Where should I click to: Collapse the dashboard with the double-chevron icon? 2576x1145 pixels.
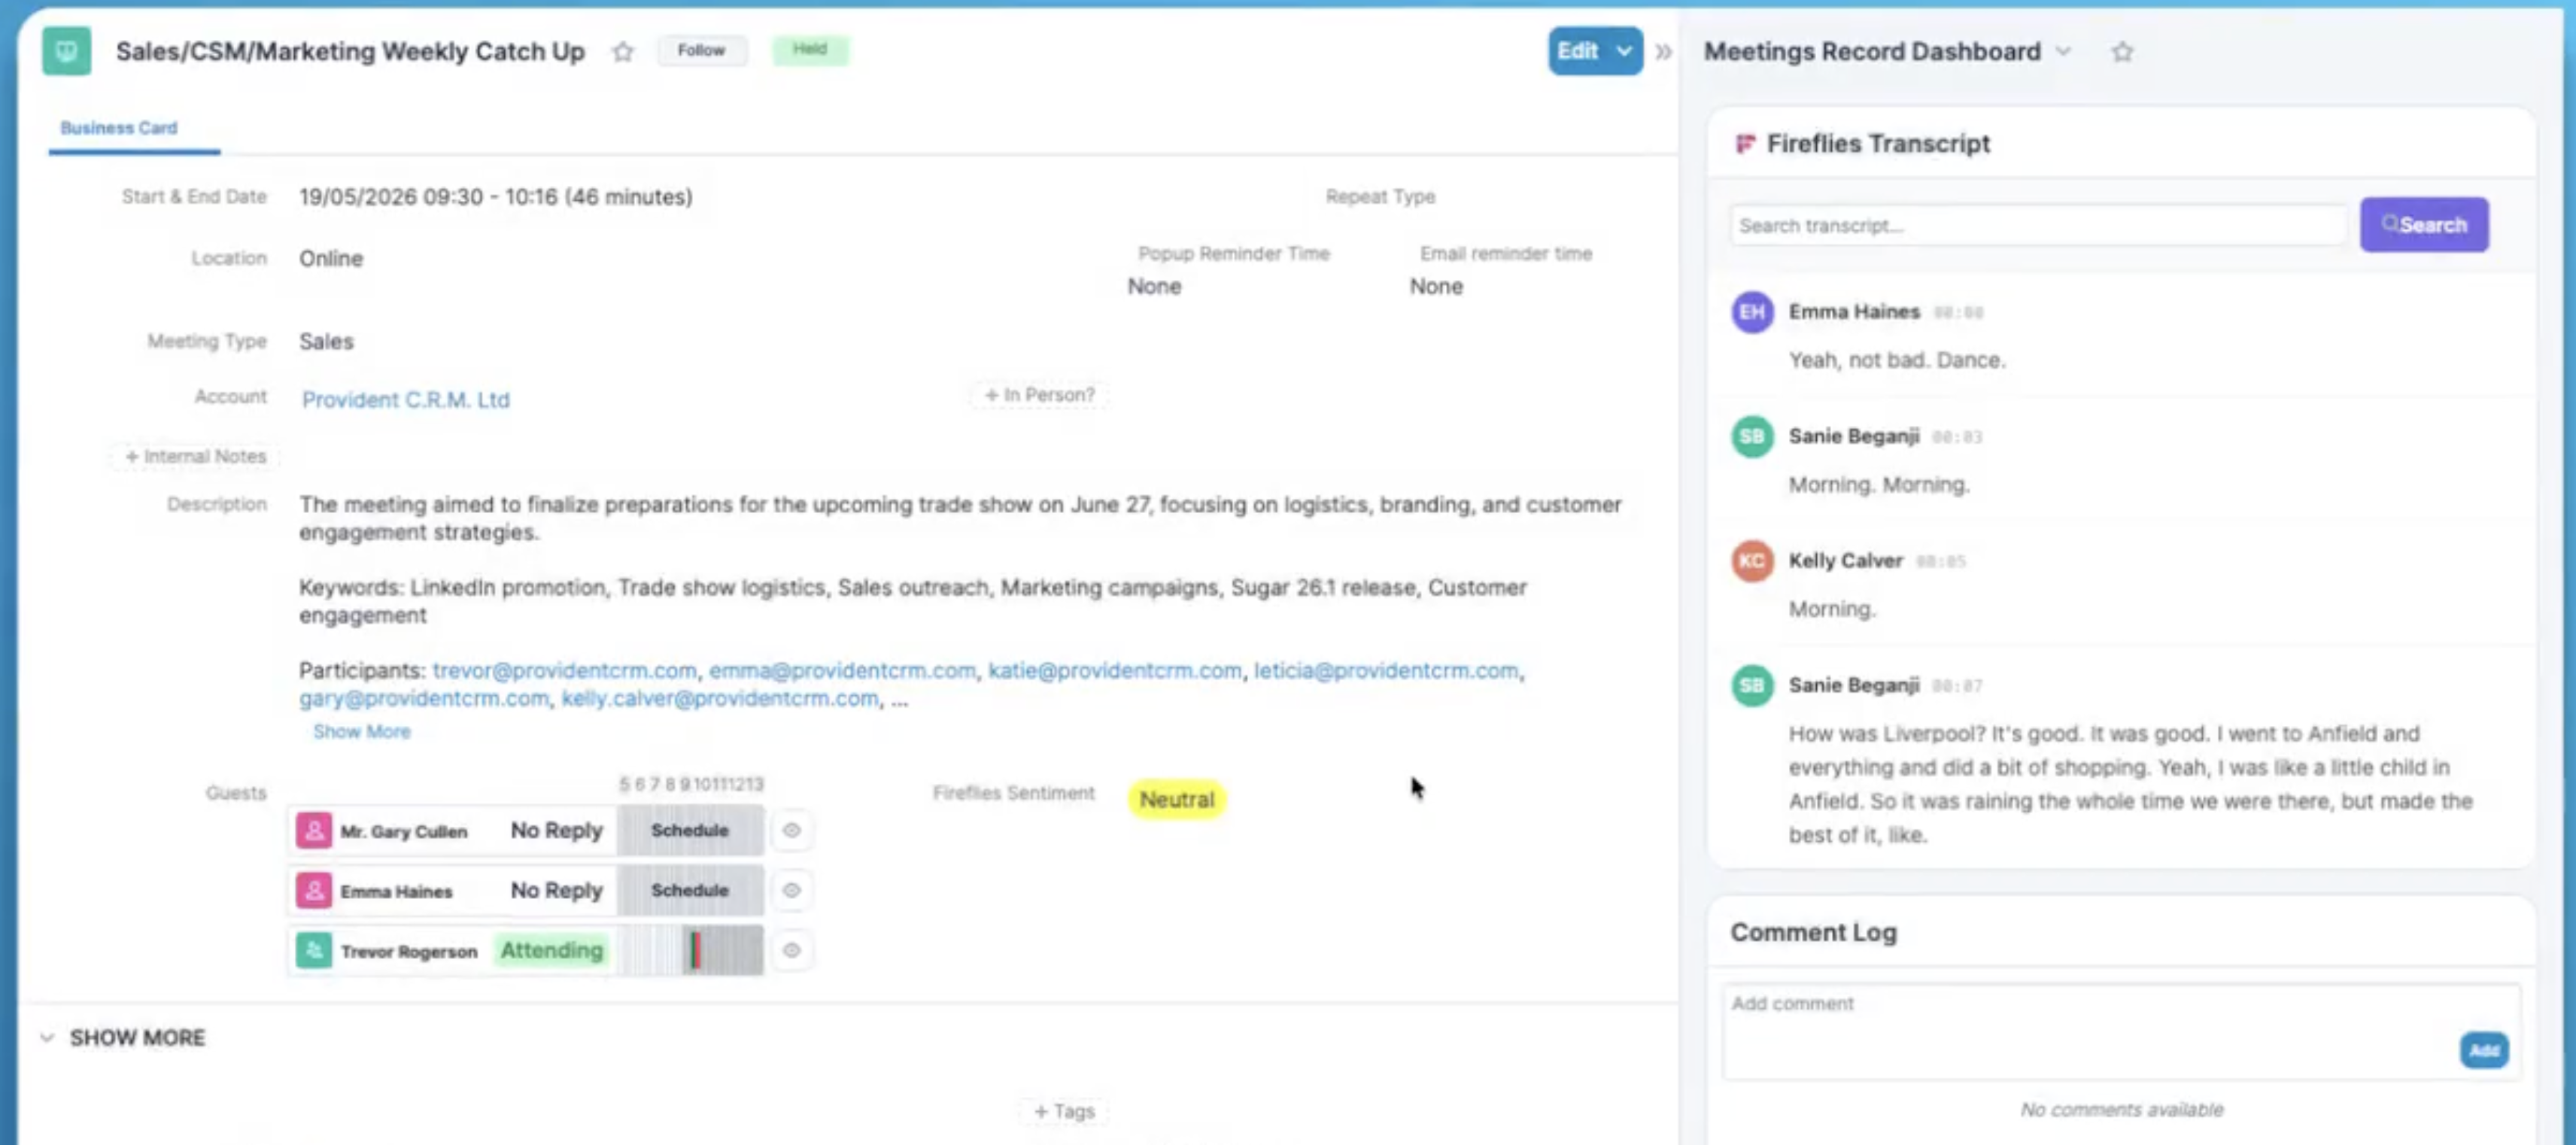(x=1663, y=51)
